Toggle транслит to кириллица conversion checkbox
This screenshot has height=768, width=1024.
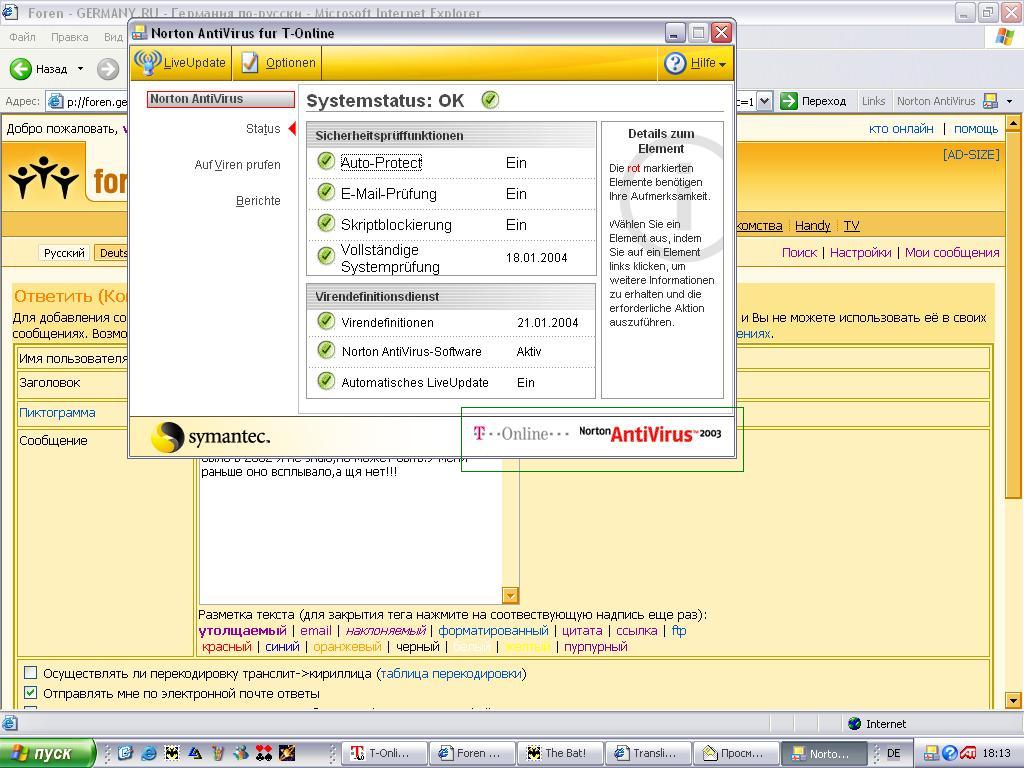pyautogui.click(x=30, y=673)
